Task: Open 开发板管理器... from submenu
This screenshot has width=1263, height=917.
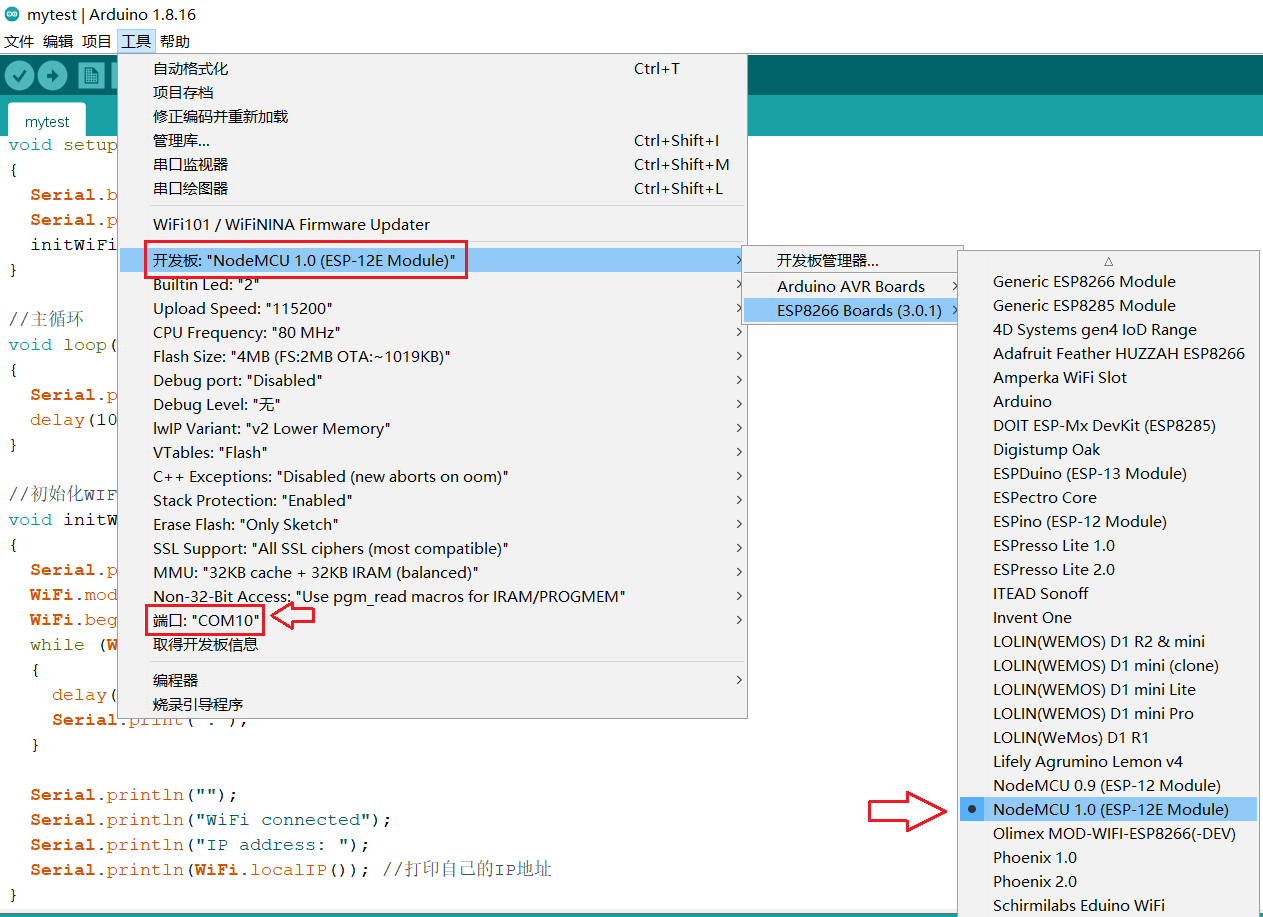Action: click(852, 261)
